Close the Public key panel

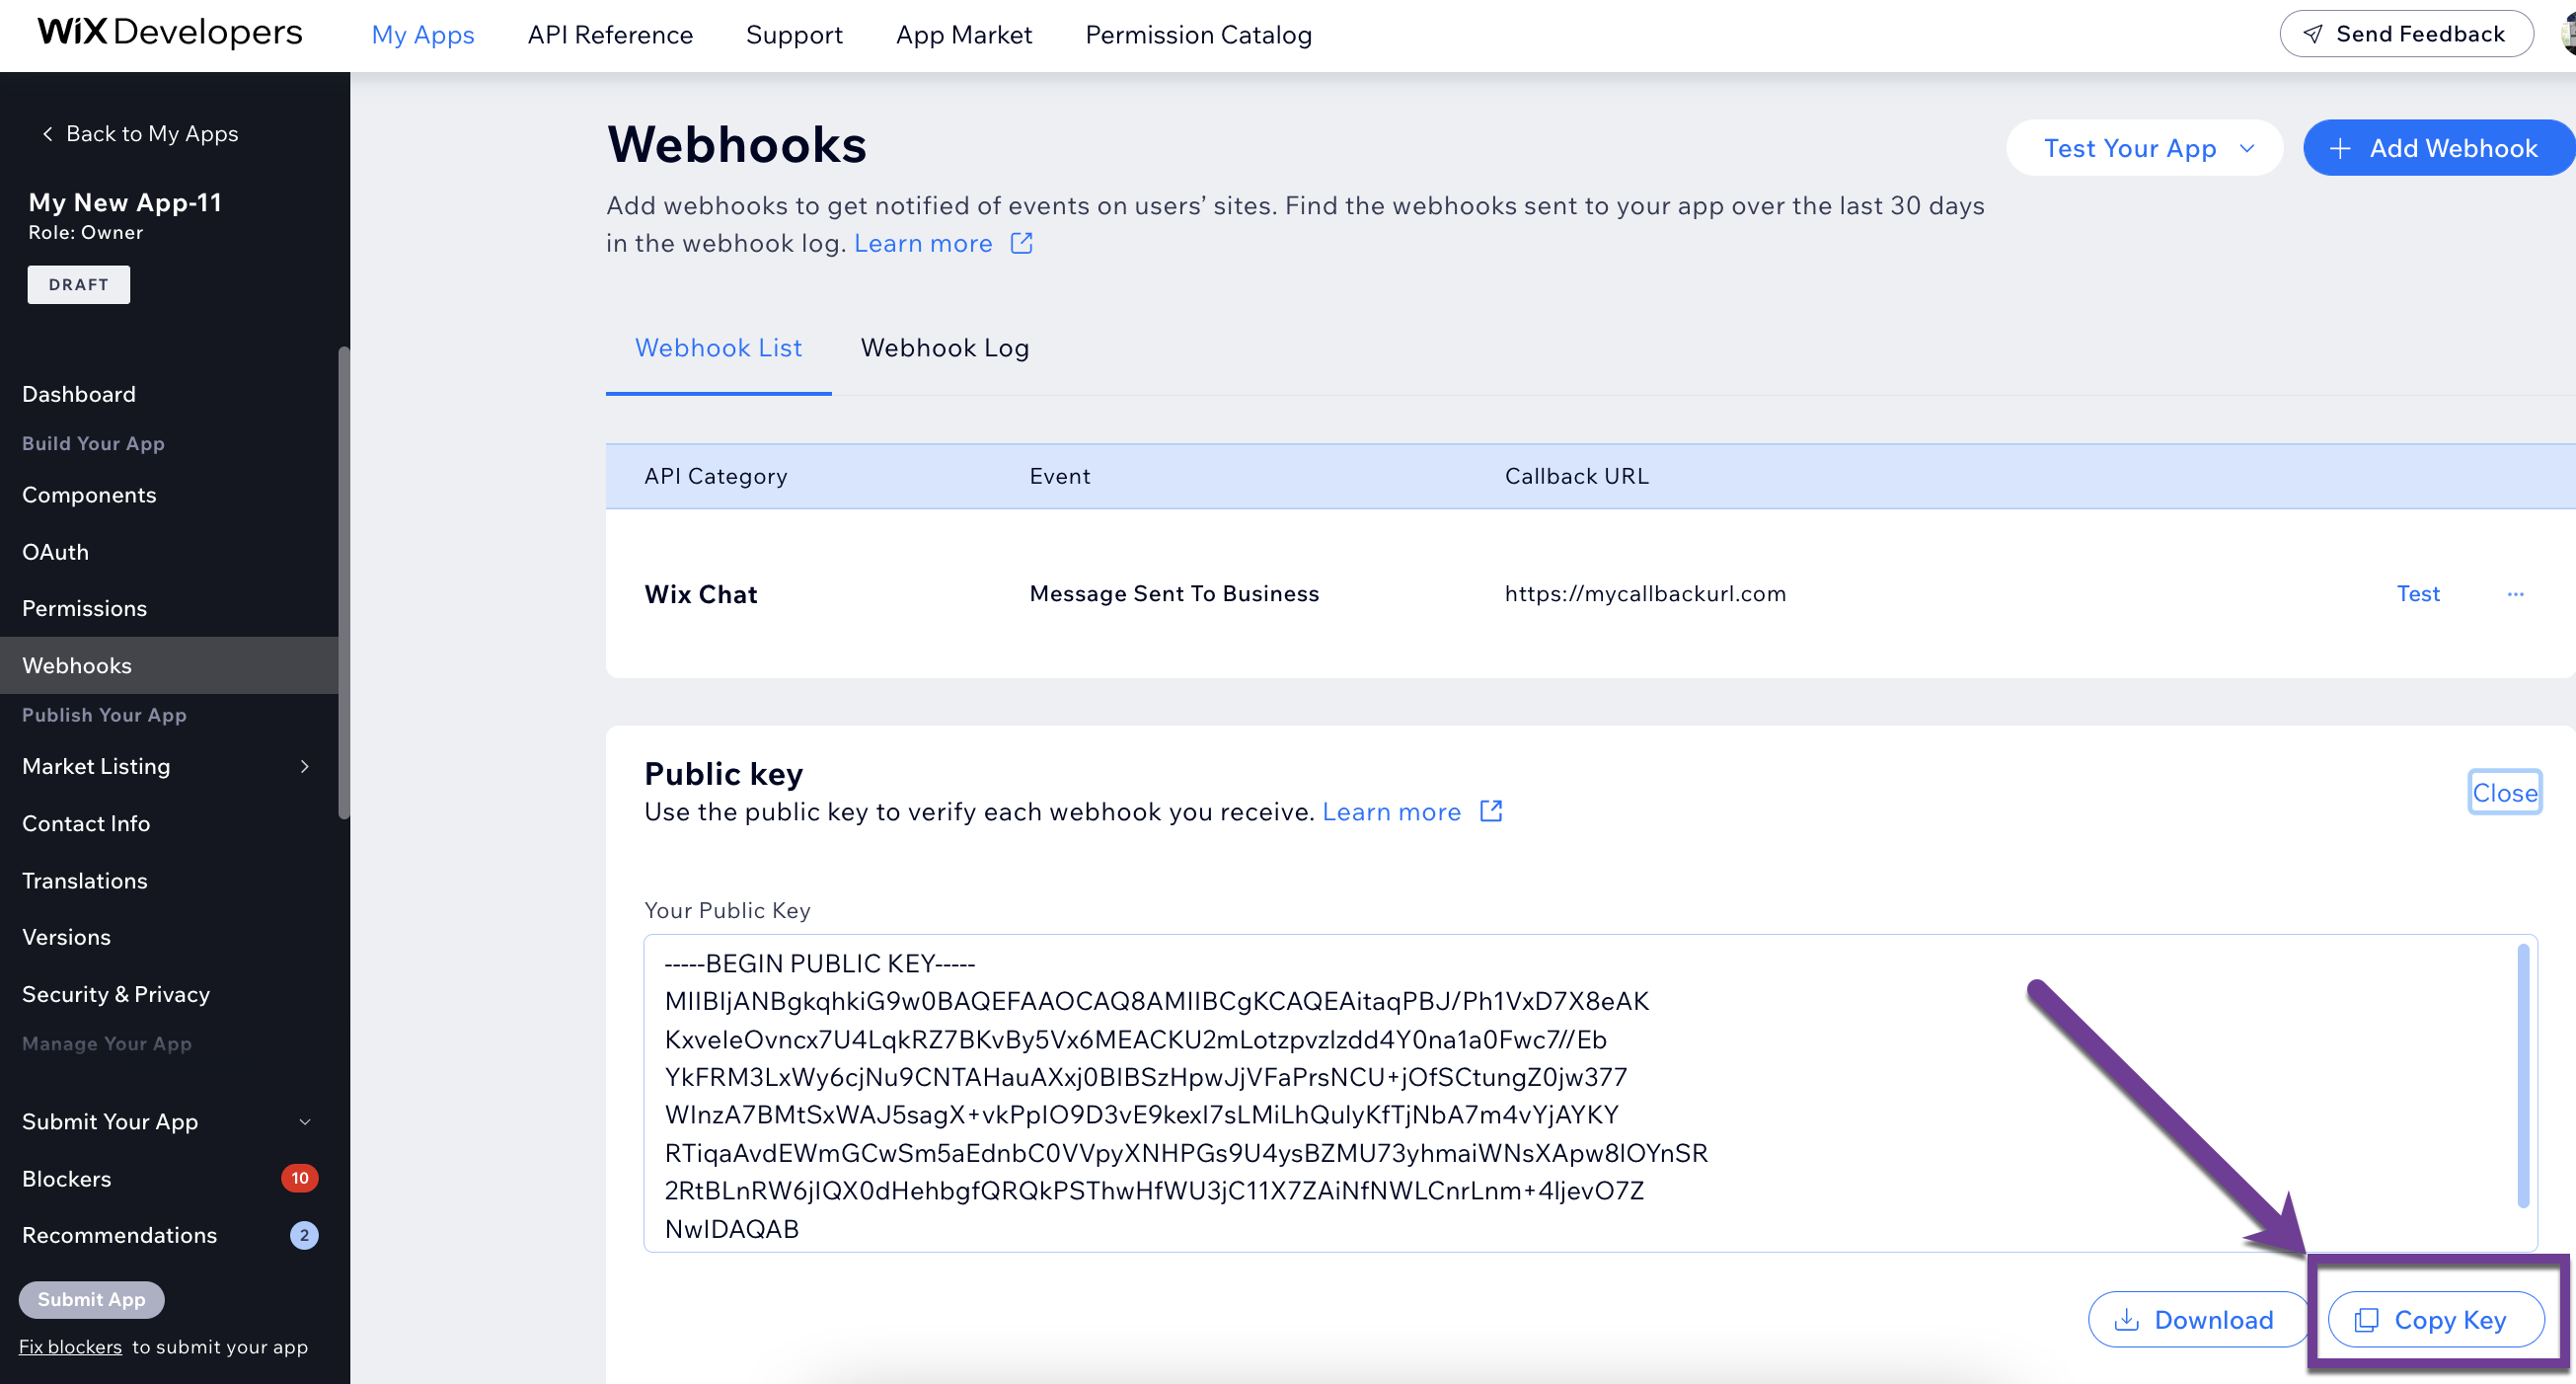pos(2505,793)
